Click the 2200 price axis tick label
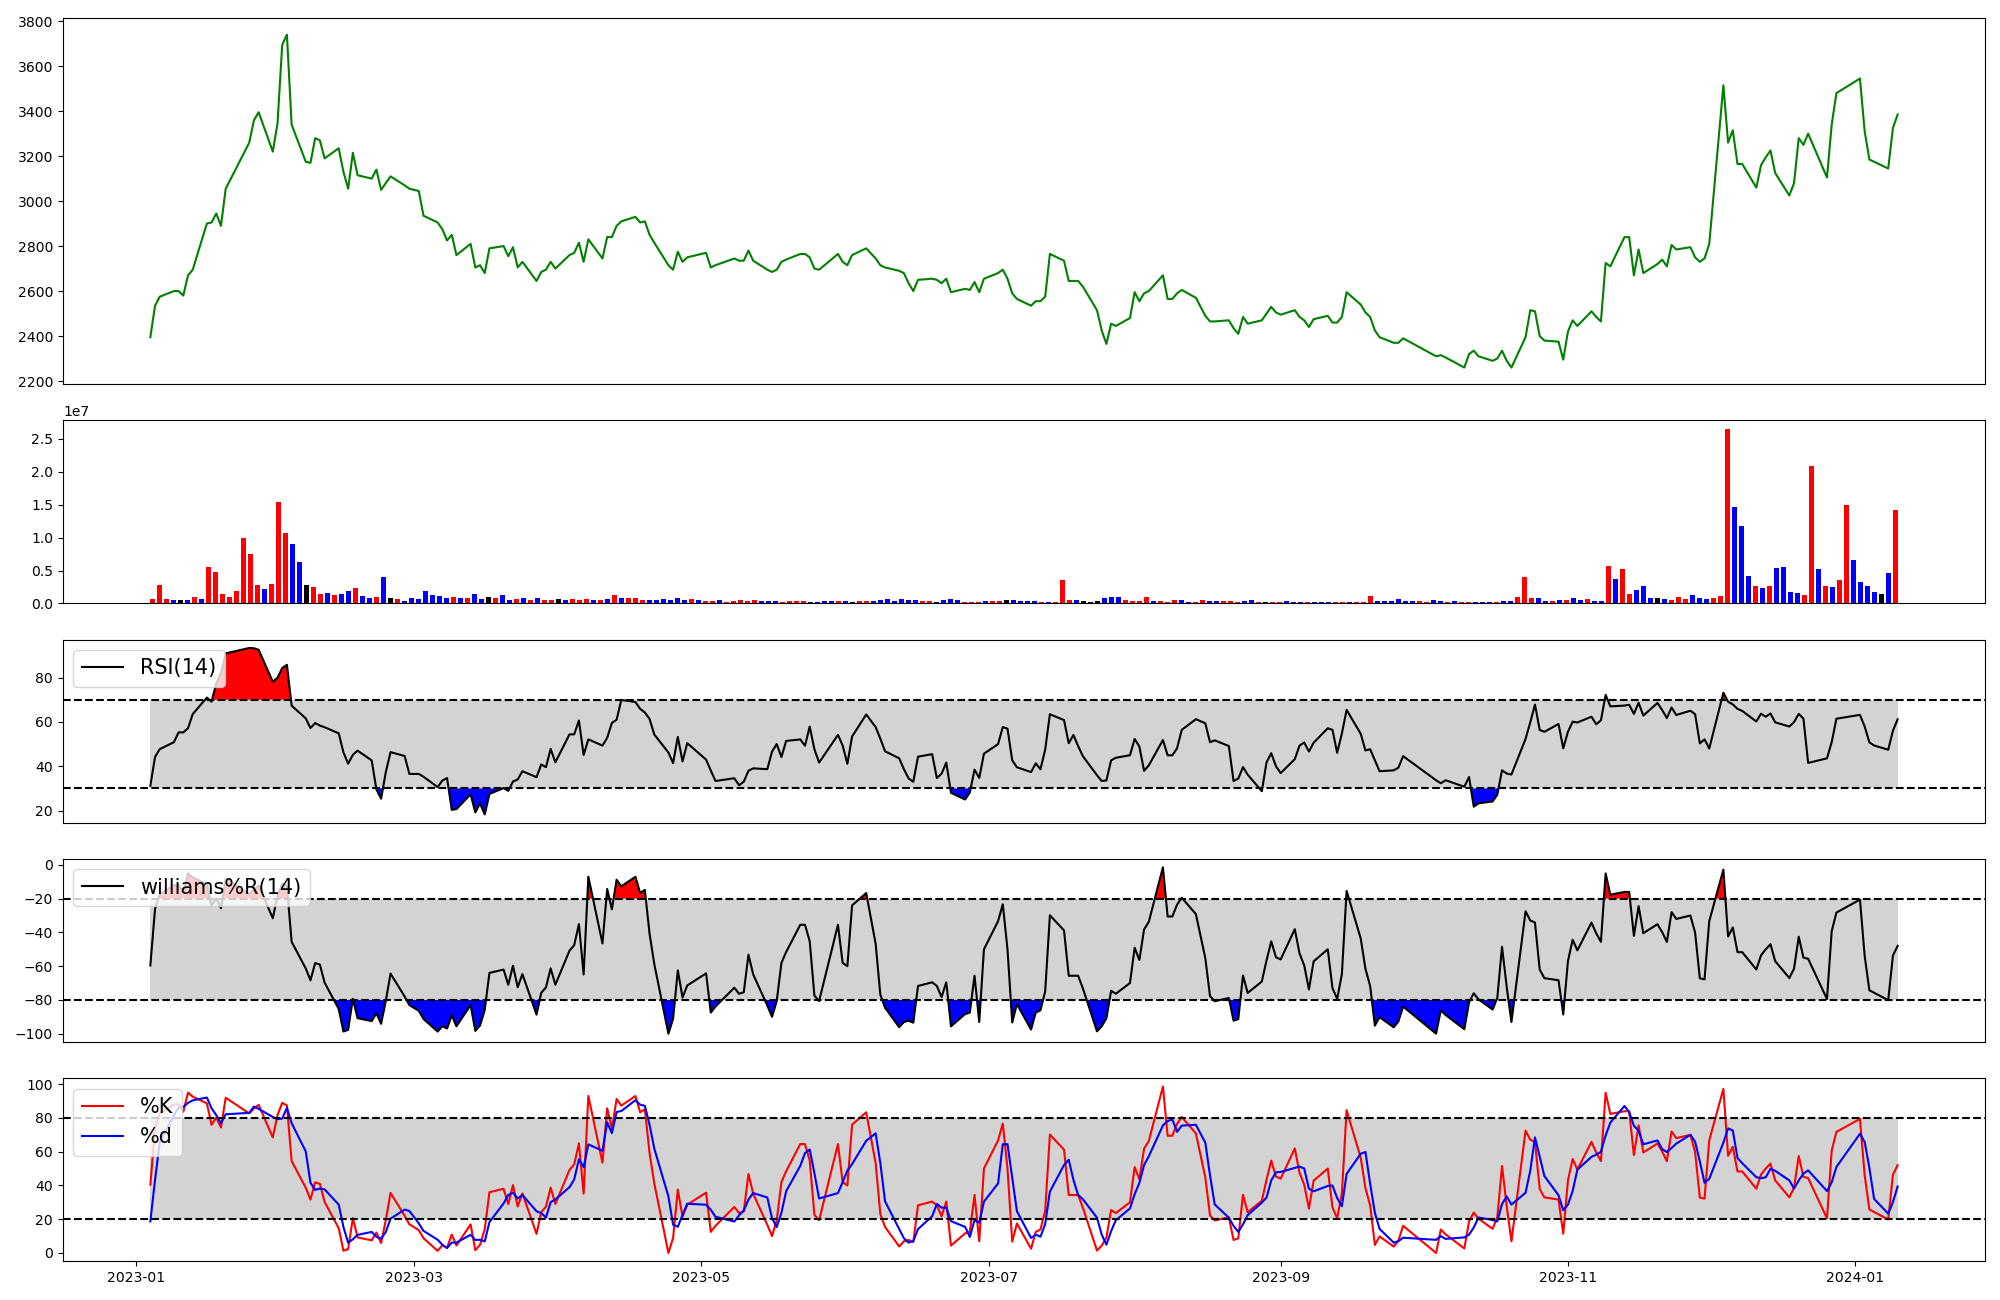The width and height of the screenshot is (2000, 1300). pos(35,382)
